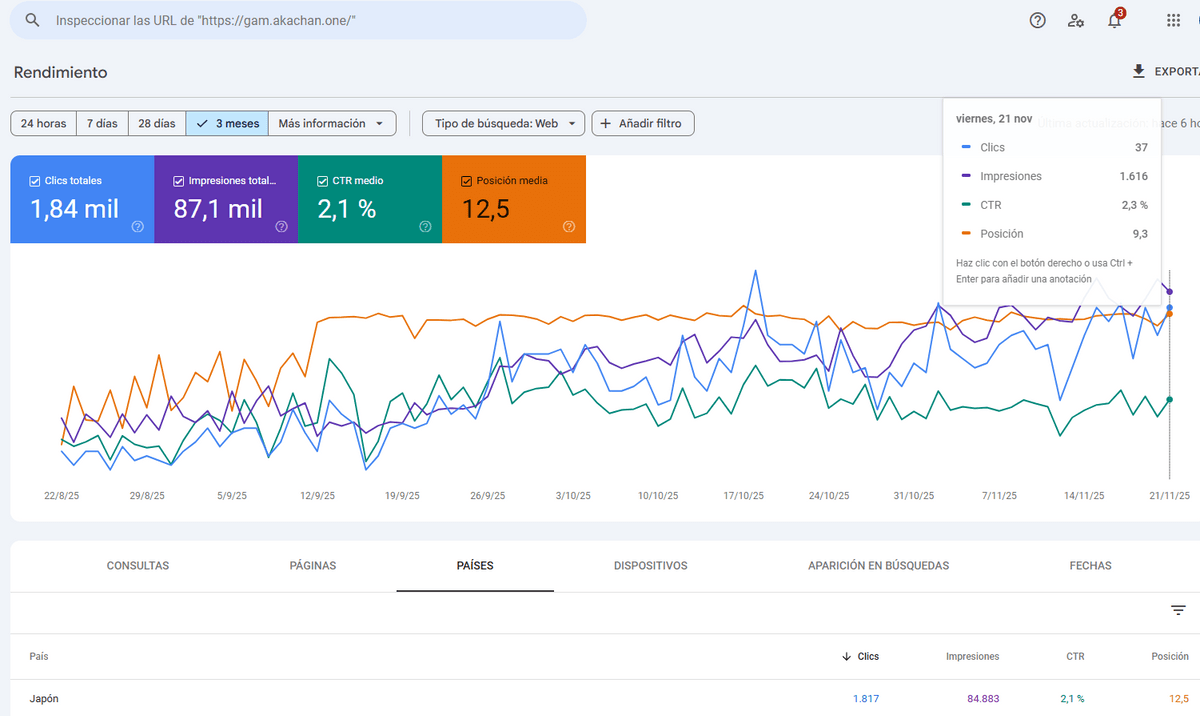Open Tipo de búsqueda: Web dropdown
Image resolution: width=1200 pixels, height=716 pixels.
(x=503, y=124)
